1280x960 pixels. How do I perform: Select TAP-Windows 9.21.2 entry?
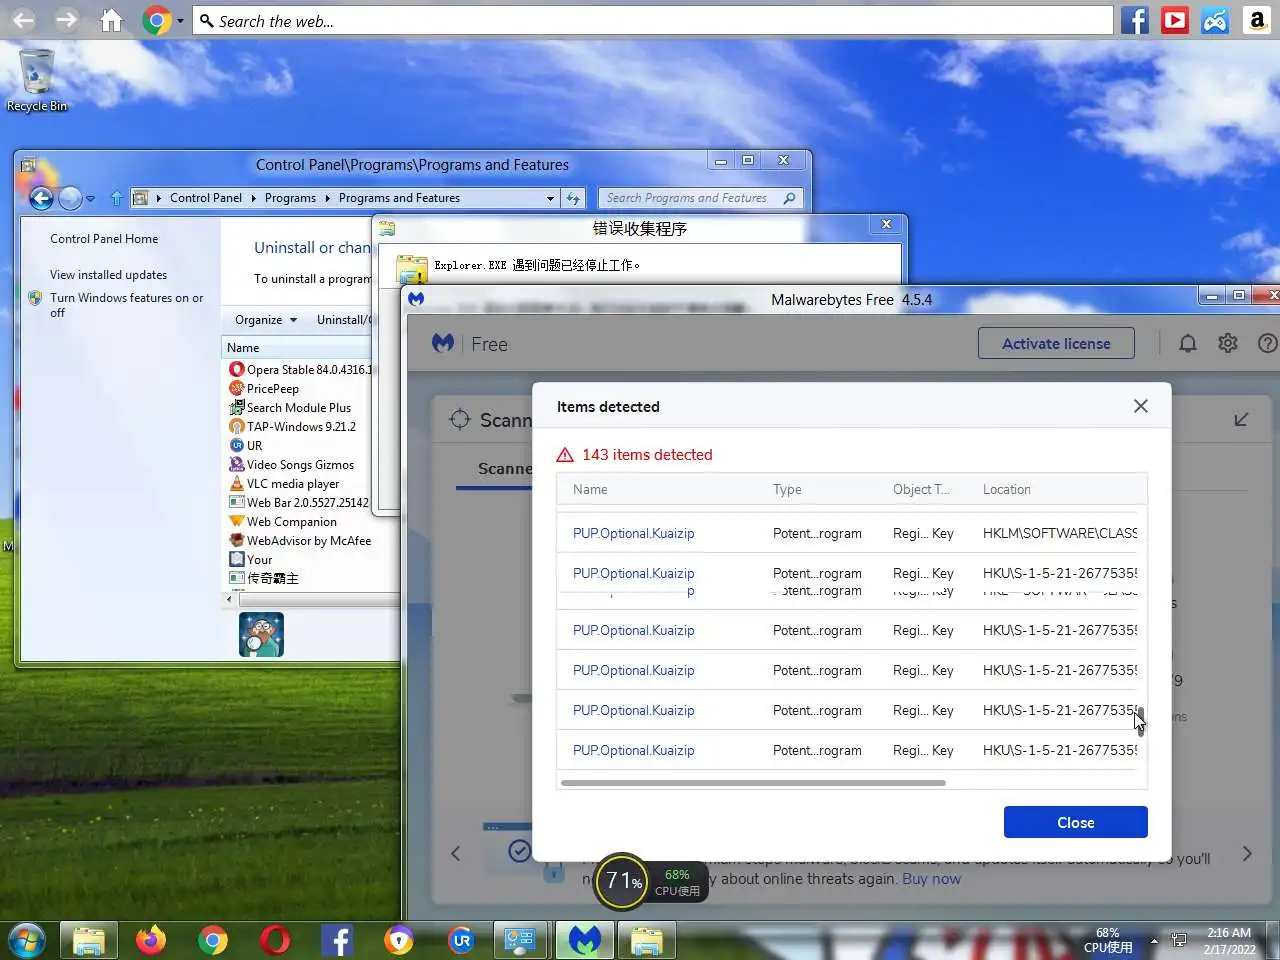click(x=292, y=427)
